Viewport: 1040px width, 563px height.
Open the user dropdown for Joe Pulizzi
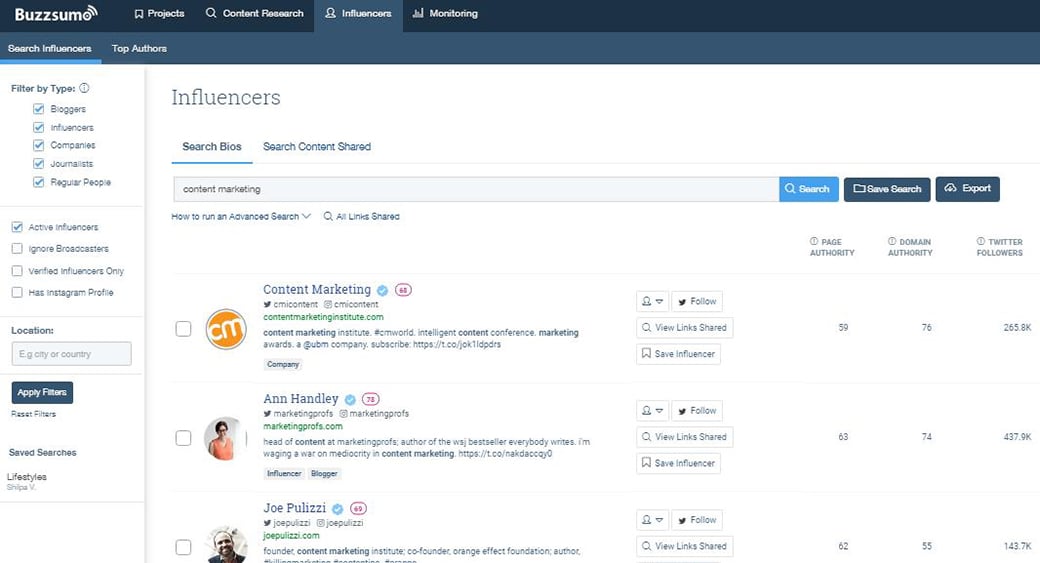point(651,520)
